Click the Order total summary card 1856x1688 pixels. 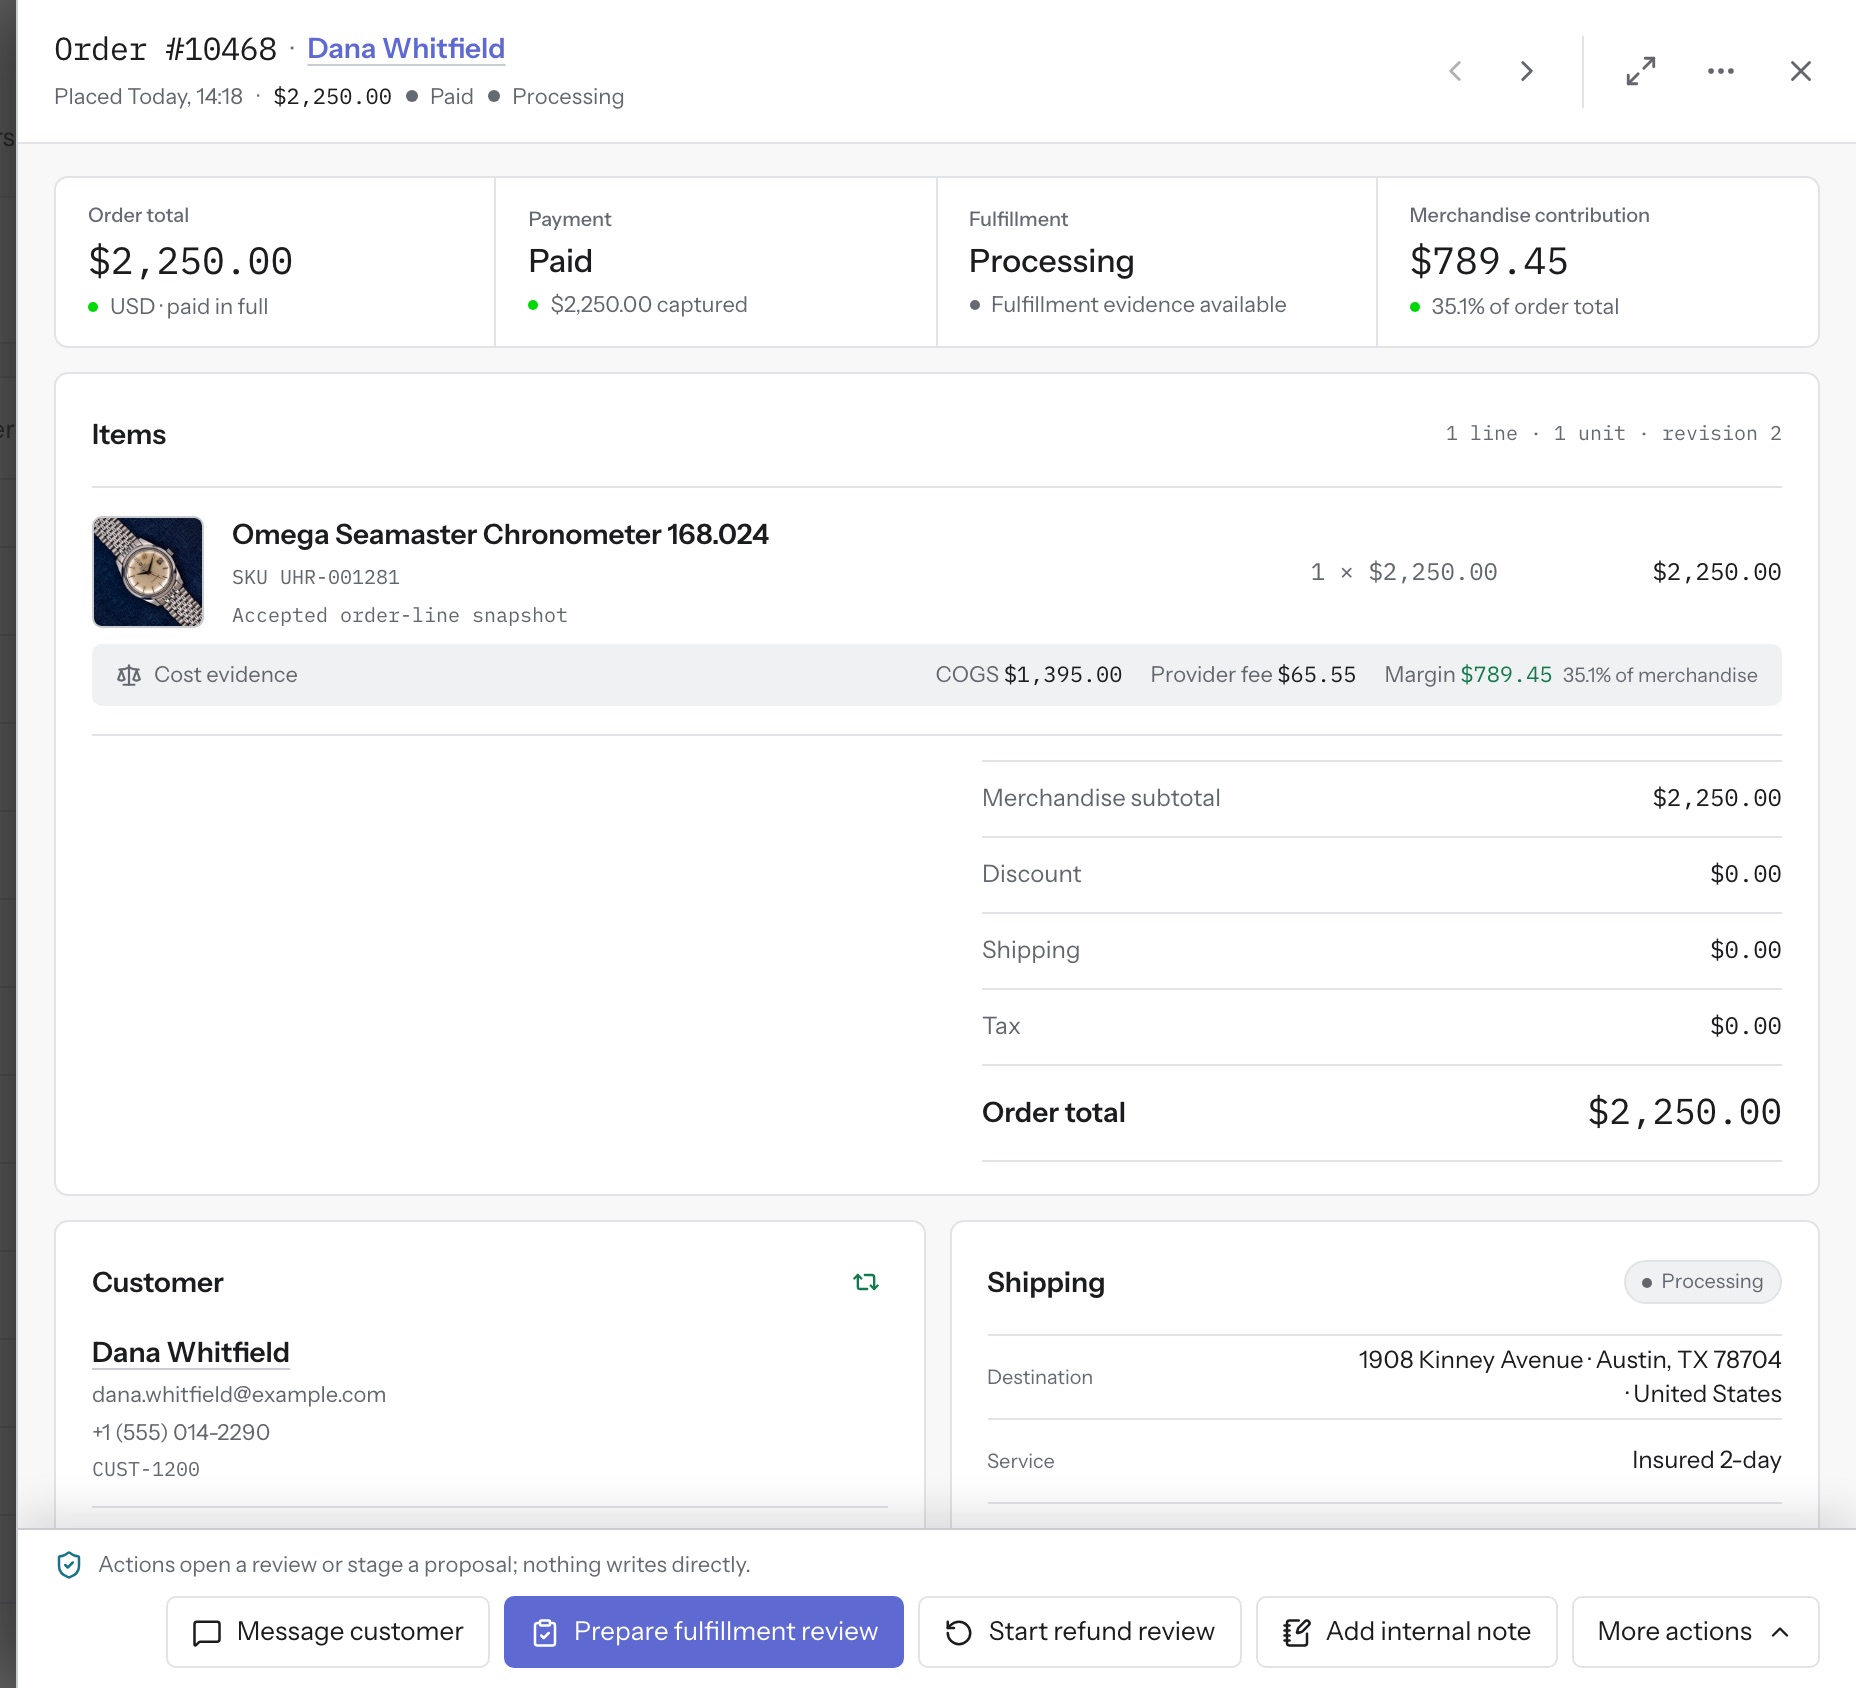pos(275,262)
